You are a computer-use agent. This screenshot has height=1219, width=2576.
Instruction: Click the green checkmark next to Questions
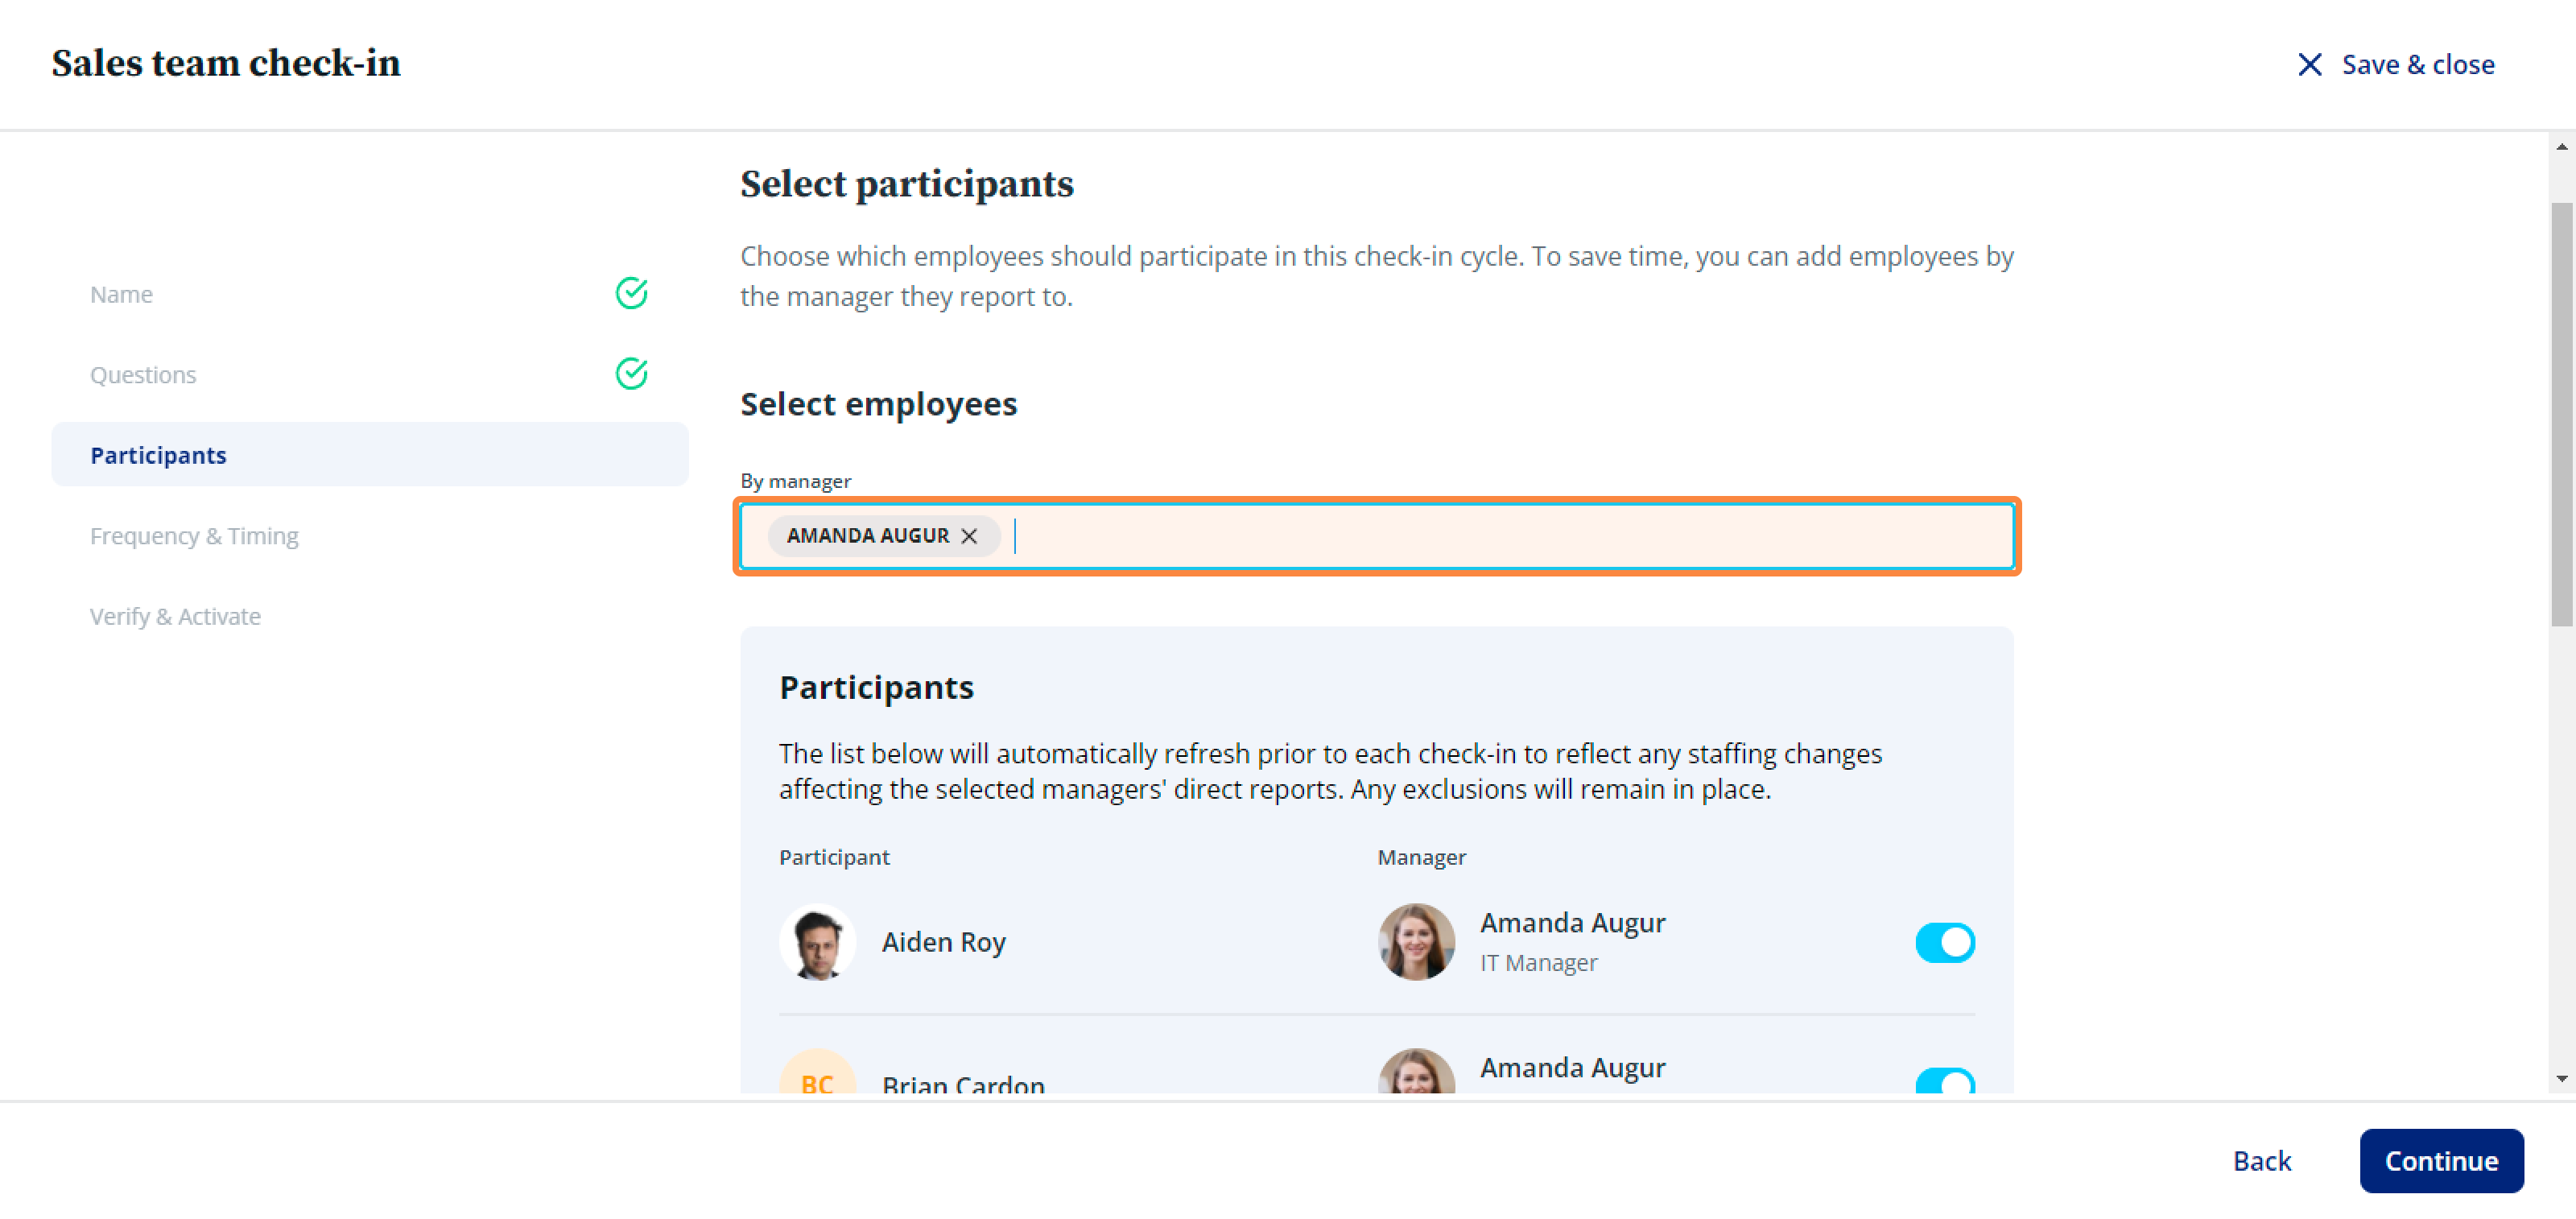point(631,374)
